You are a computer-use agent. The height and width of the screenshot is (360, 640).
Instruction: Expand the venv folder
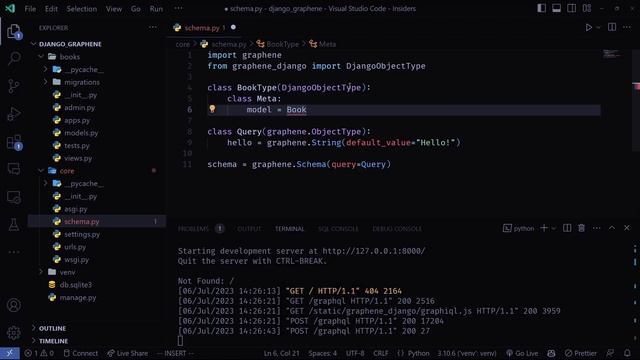(x=41, y=272)
